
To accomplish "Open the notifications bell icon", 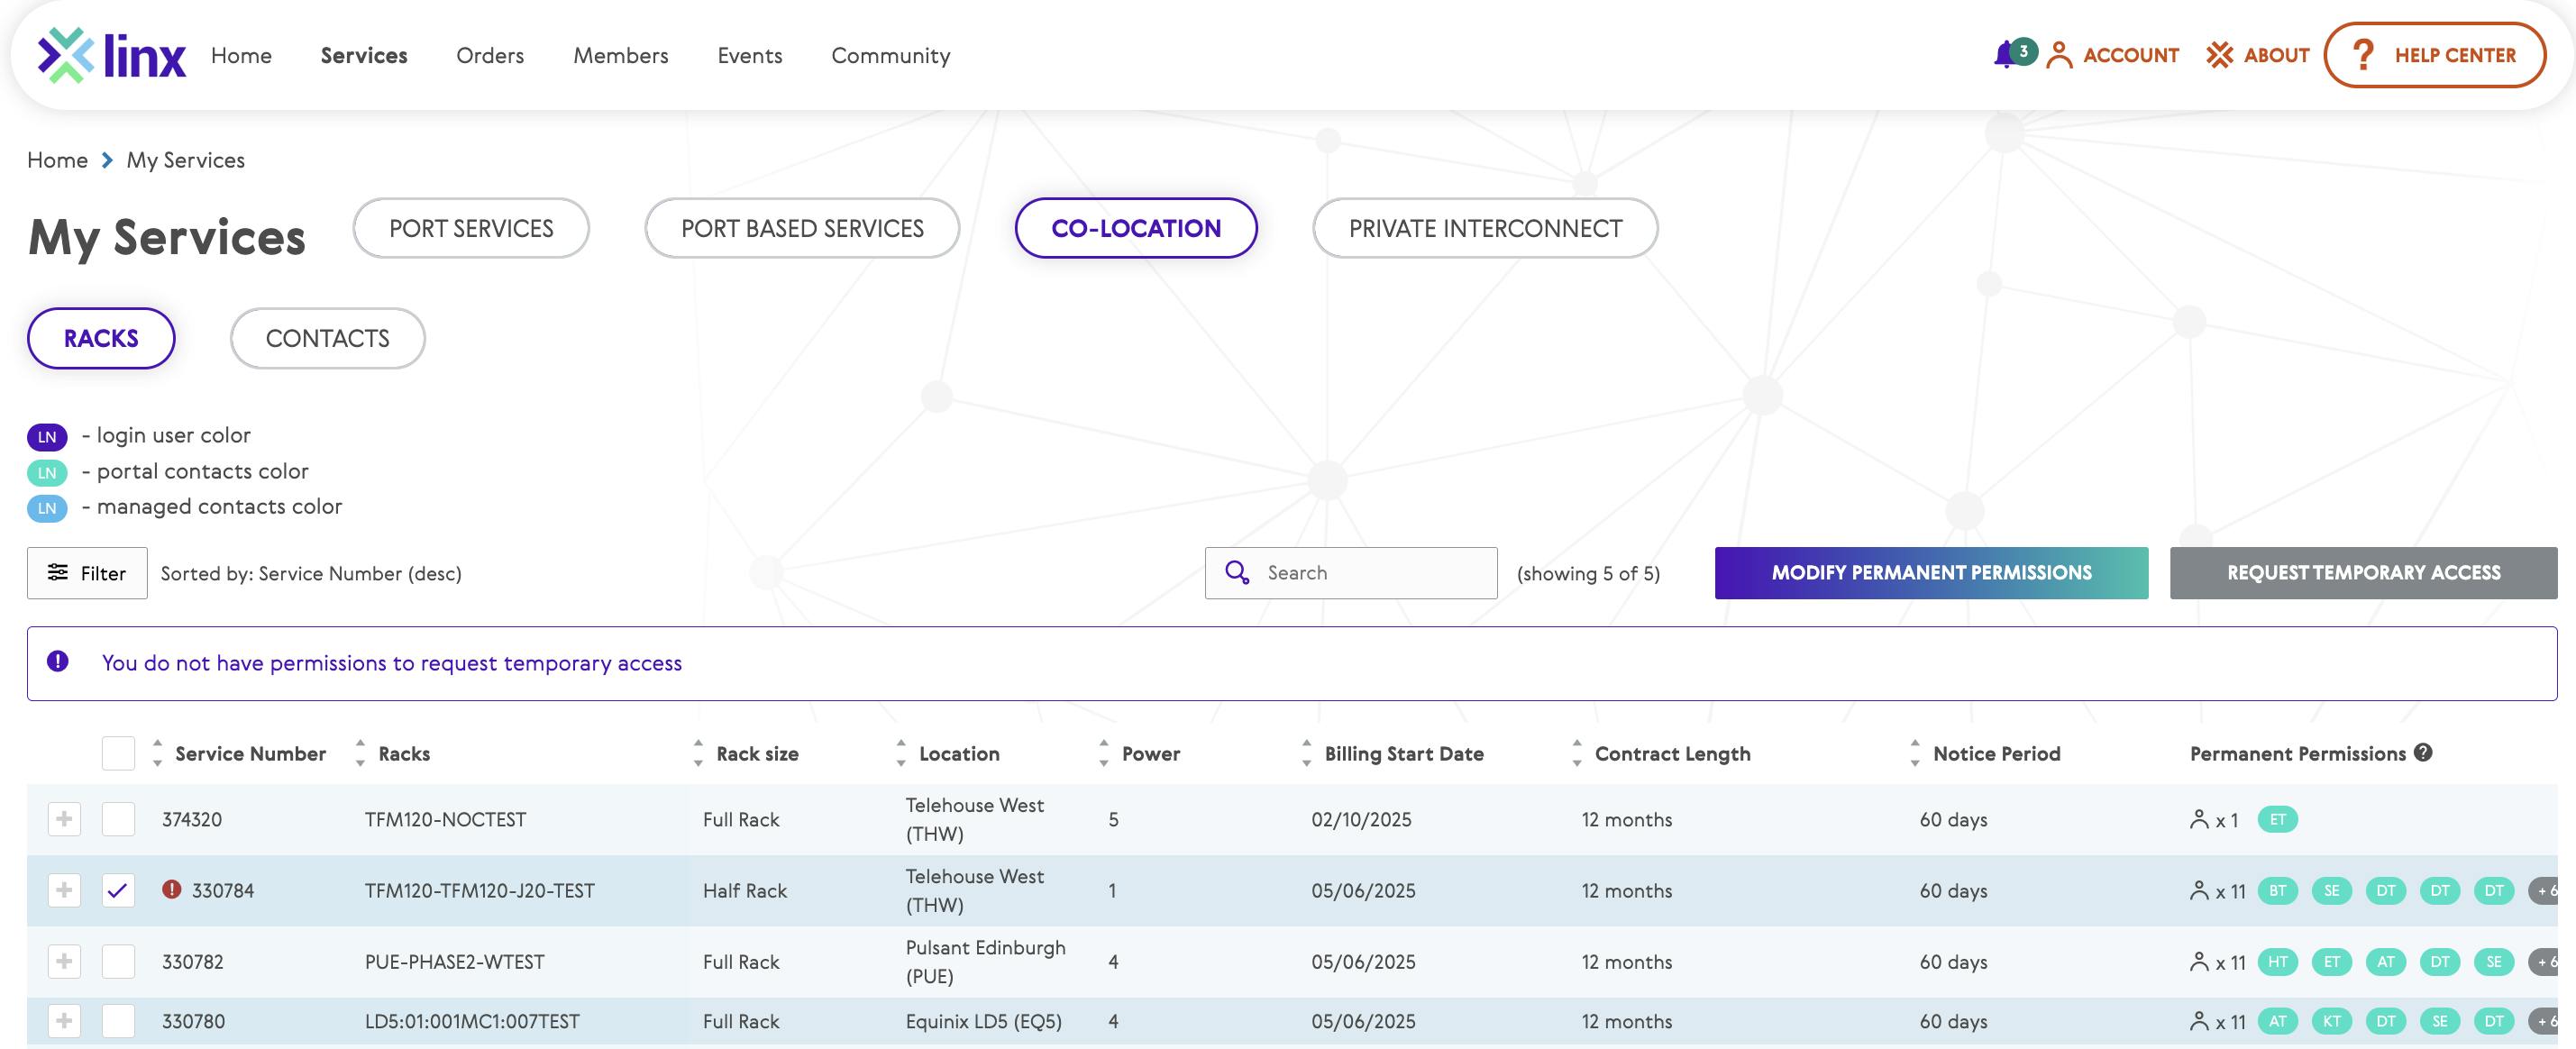I will pos(2005,55).
